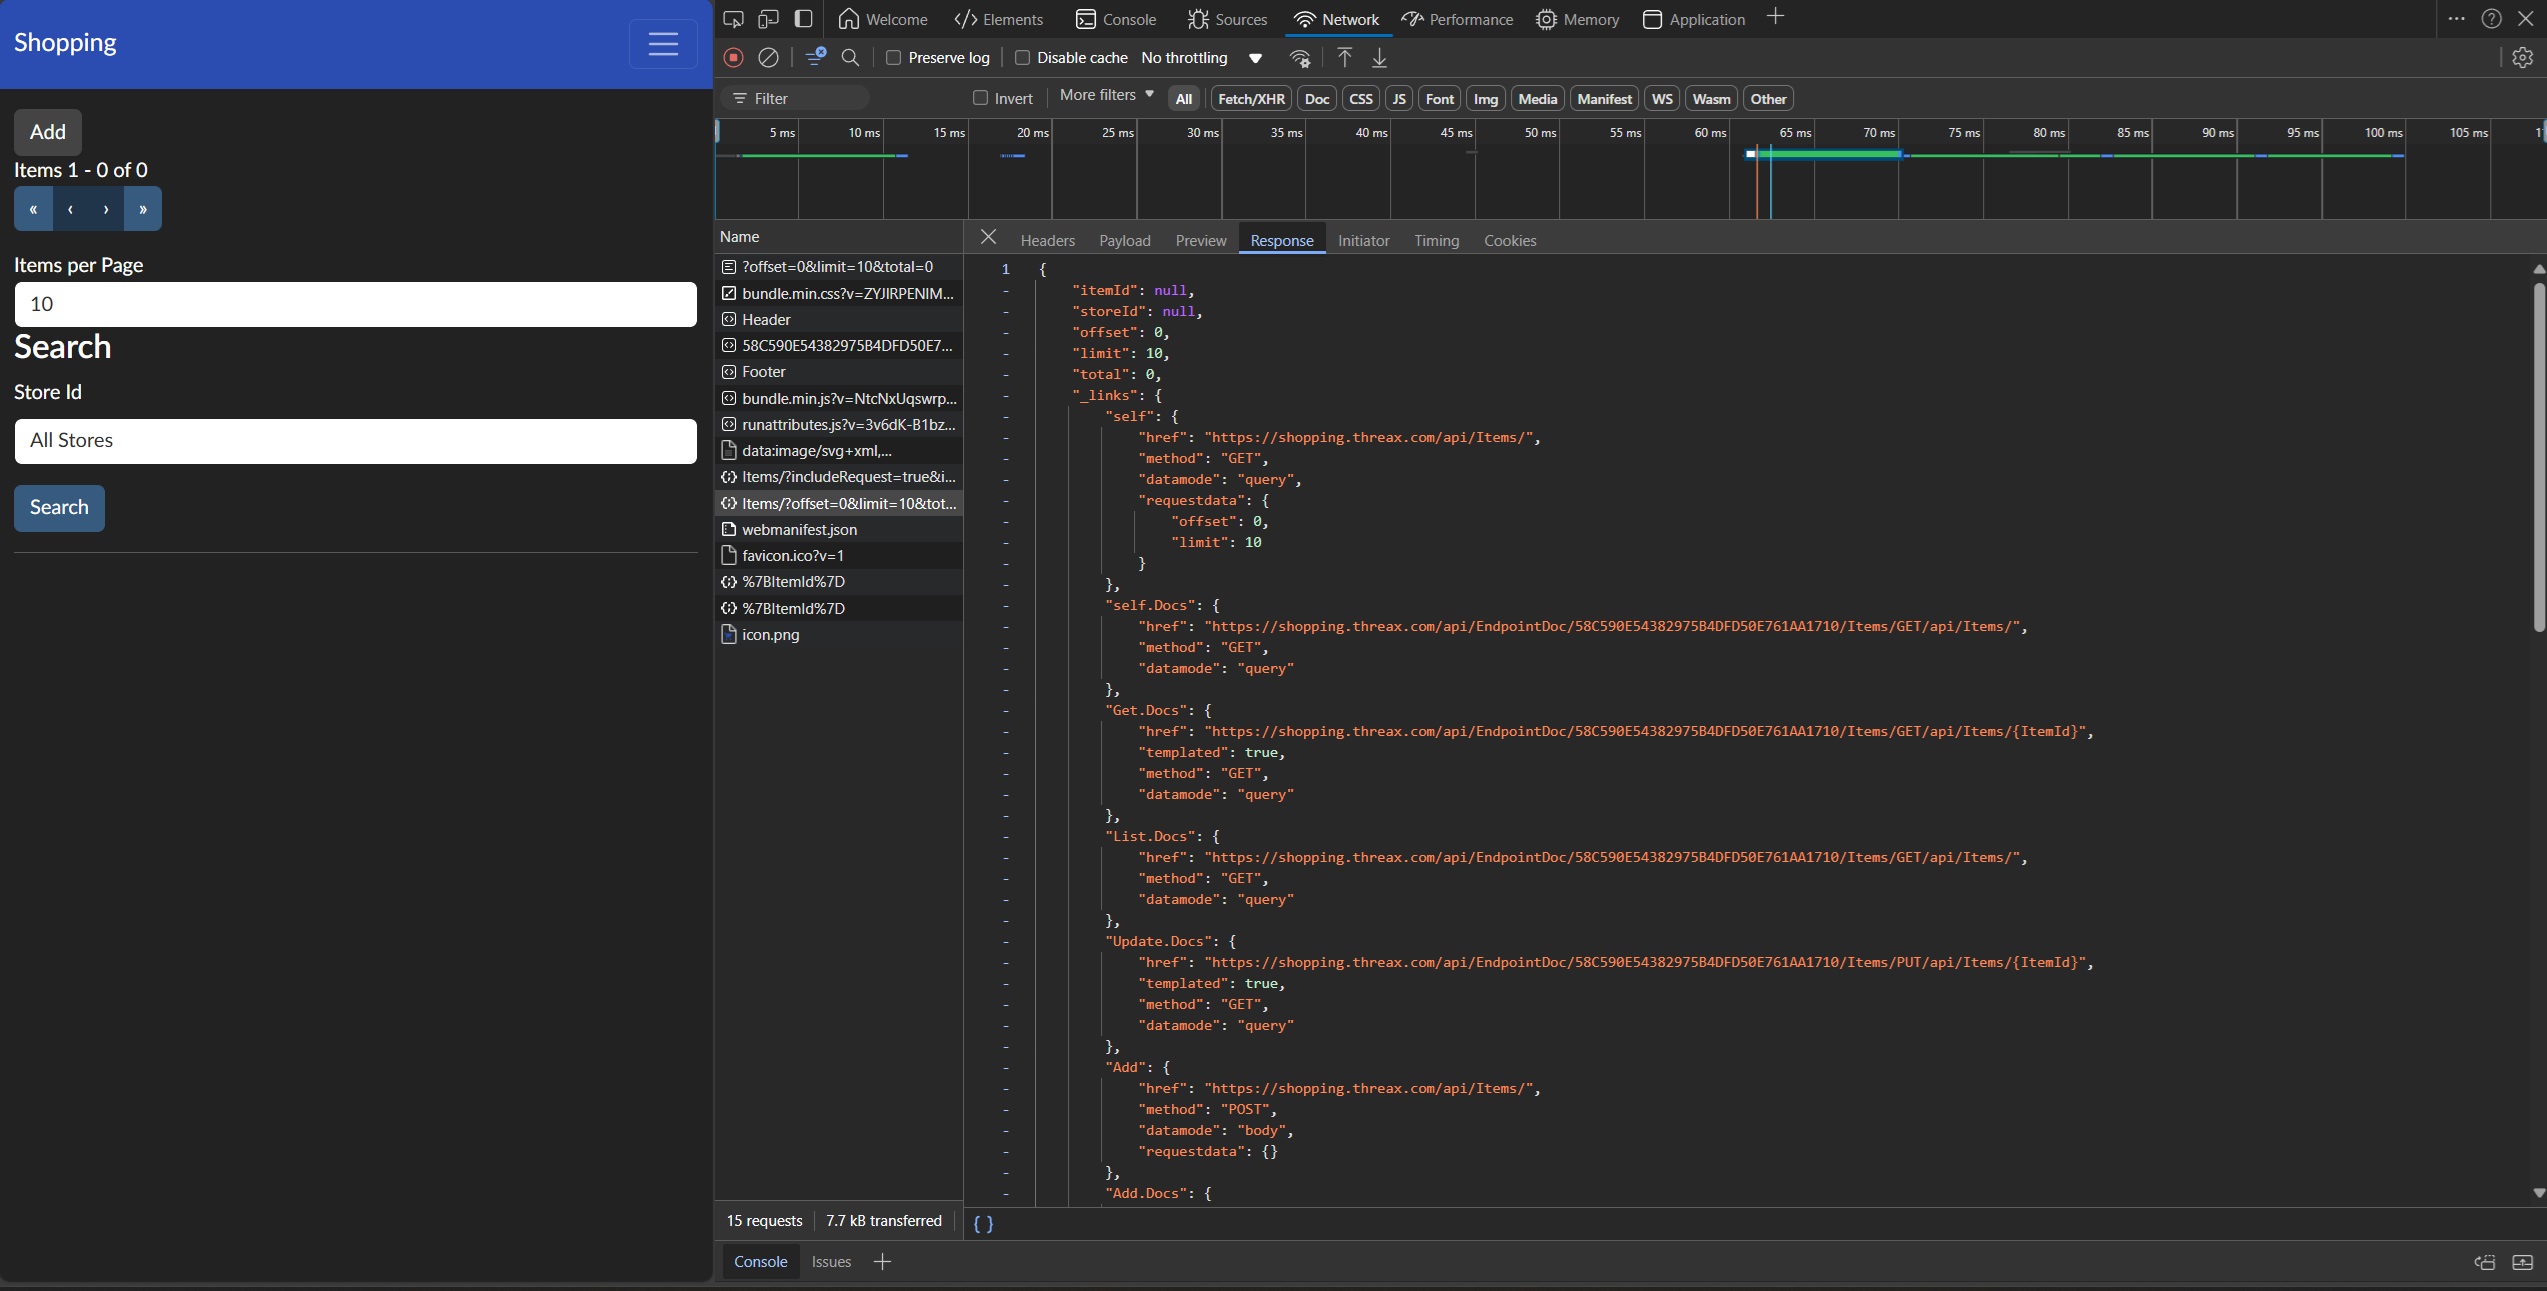This screenshot has height=1291, width=2547.
Task: Switch to the Elements tab
Action: click(x=998, y=19)
